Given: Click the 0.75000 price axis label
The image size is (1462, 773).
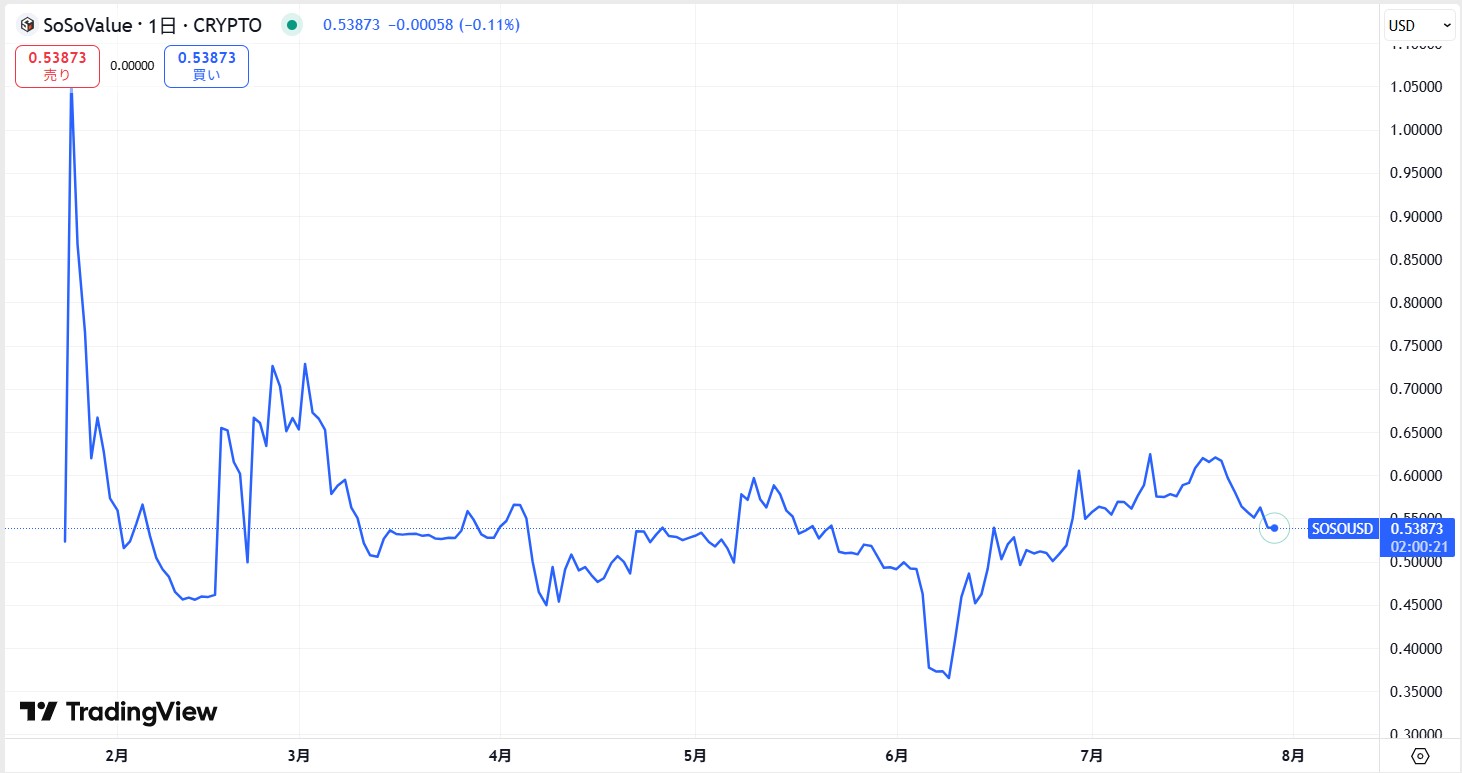Looking at the screenshot, I should (1416, 346).
